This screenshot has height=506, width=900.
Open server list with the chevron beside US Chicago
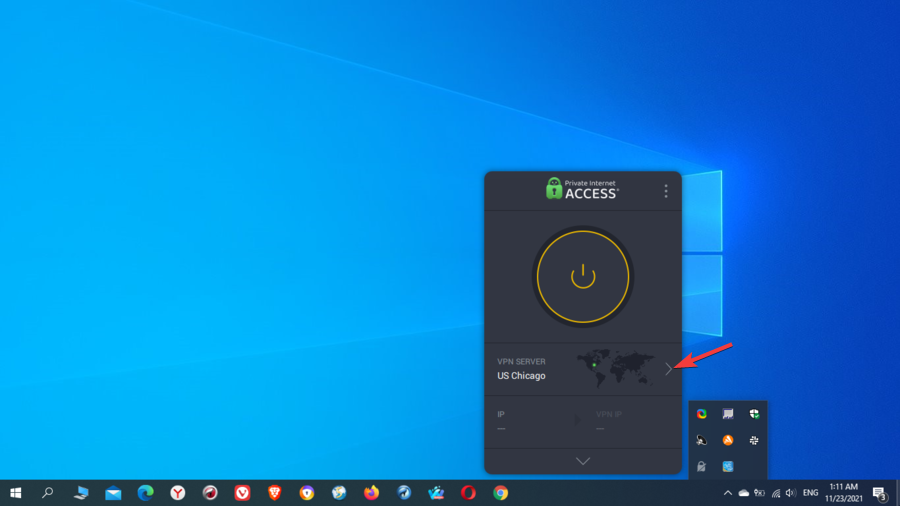click(x=668, y=369)
